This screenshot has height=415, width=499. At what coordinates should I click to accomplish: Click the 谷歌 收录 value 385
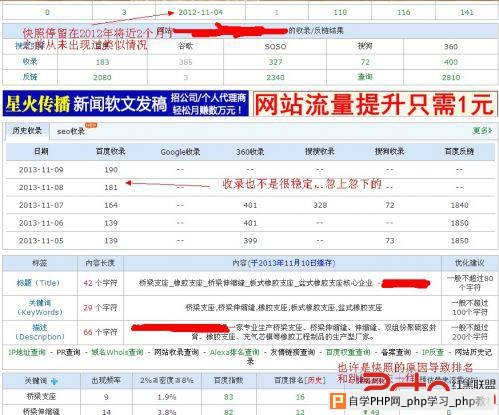(185, 62)
